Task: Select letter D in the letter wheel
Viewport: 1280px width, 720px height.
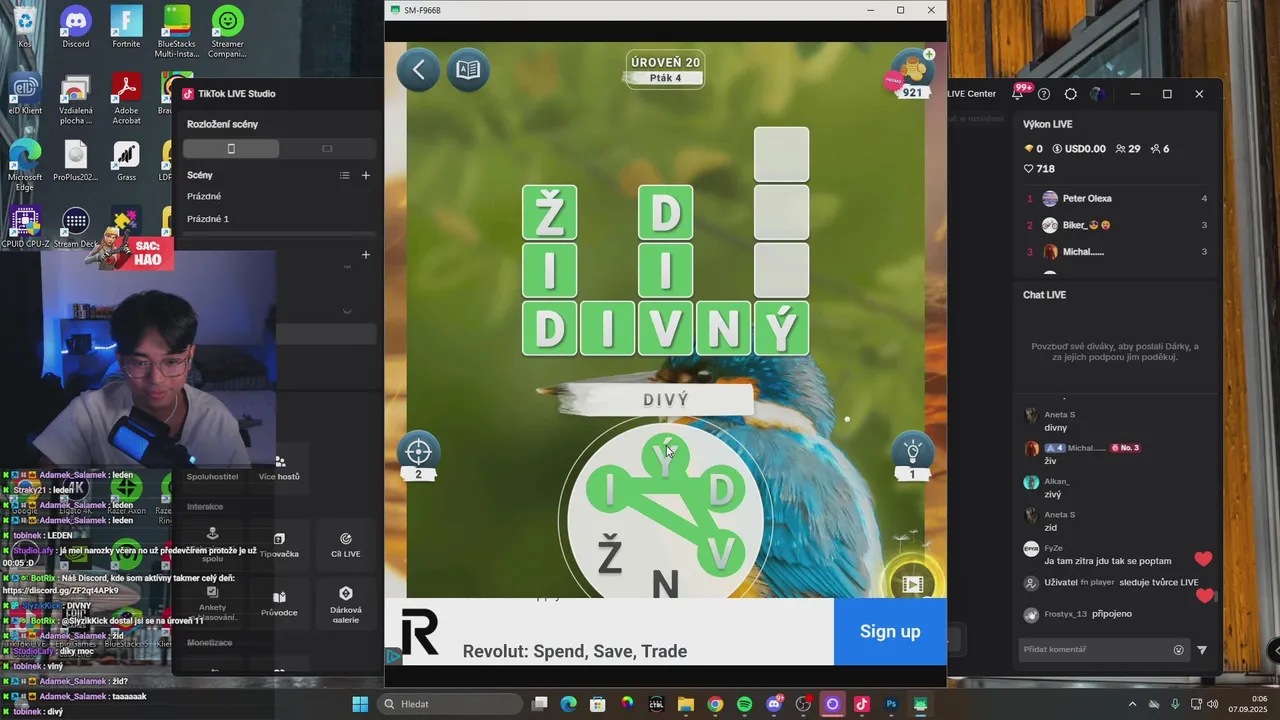Action: (720, 490)
